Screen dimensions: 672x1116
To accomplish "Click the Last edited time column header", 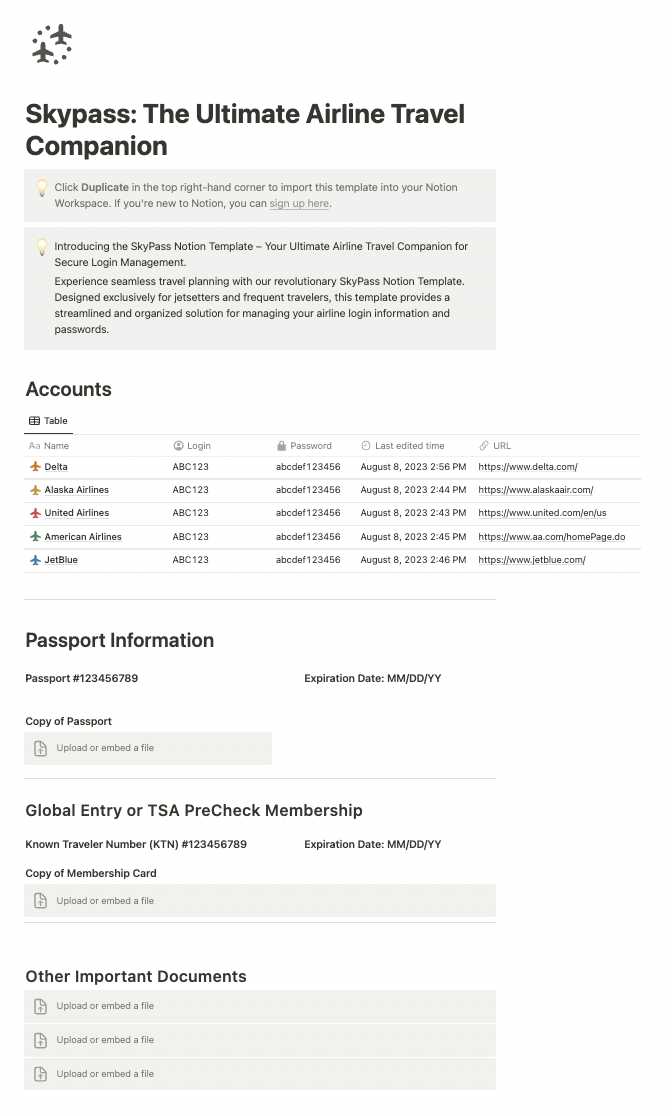I will (409, 446).
